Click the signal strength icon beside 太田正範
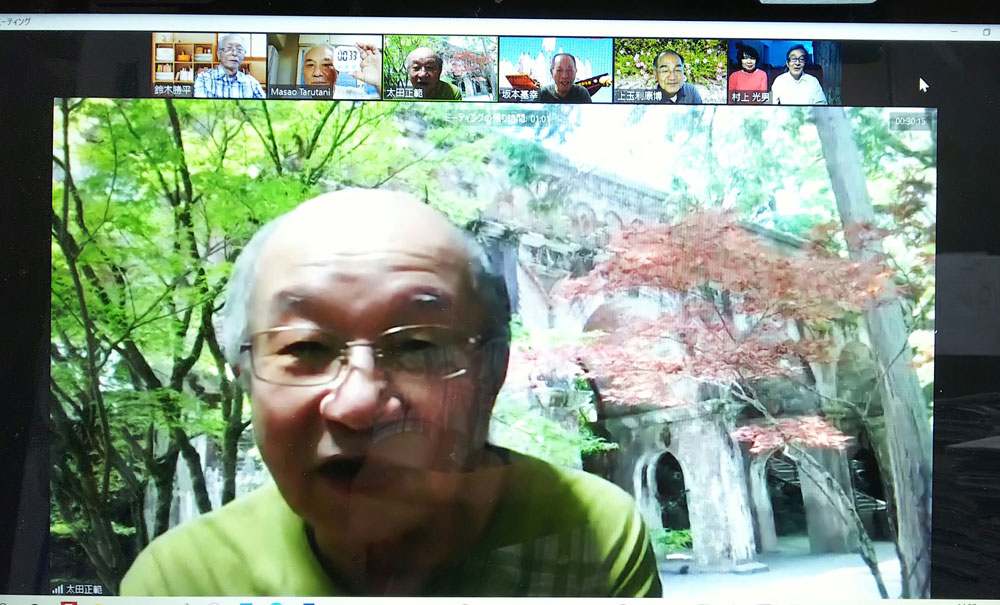 click(x=57, y=589)
